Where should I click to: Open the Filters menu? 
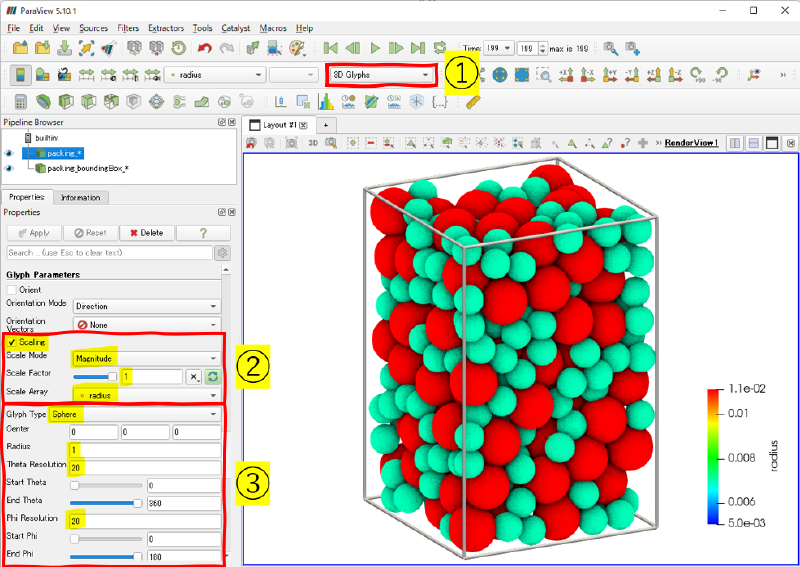(128, 28)
